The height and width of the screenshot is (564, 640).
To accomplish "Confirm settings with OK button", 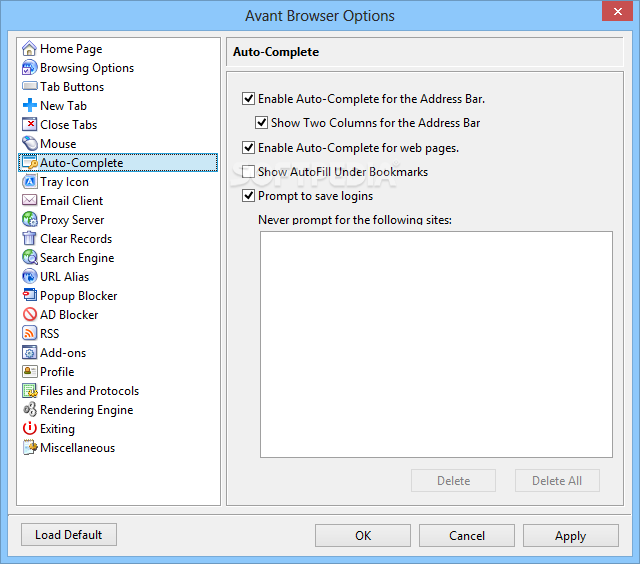I will [x=363, y=535].
